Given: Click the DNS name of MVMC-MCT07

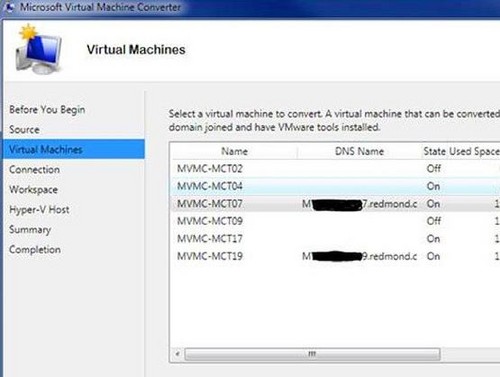Looking at the screenshot, I should click(x=359, y=204).
